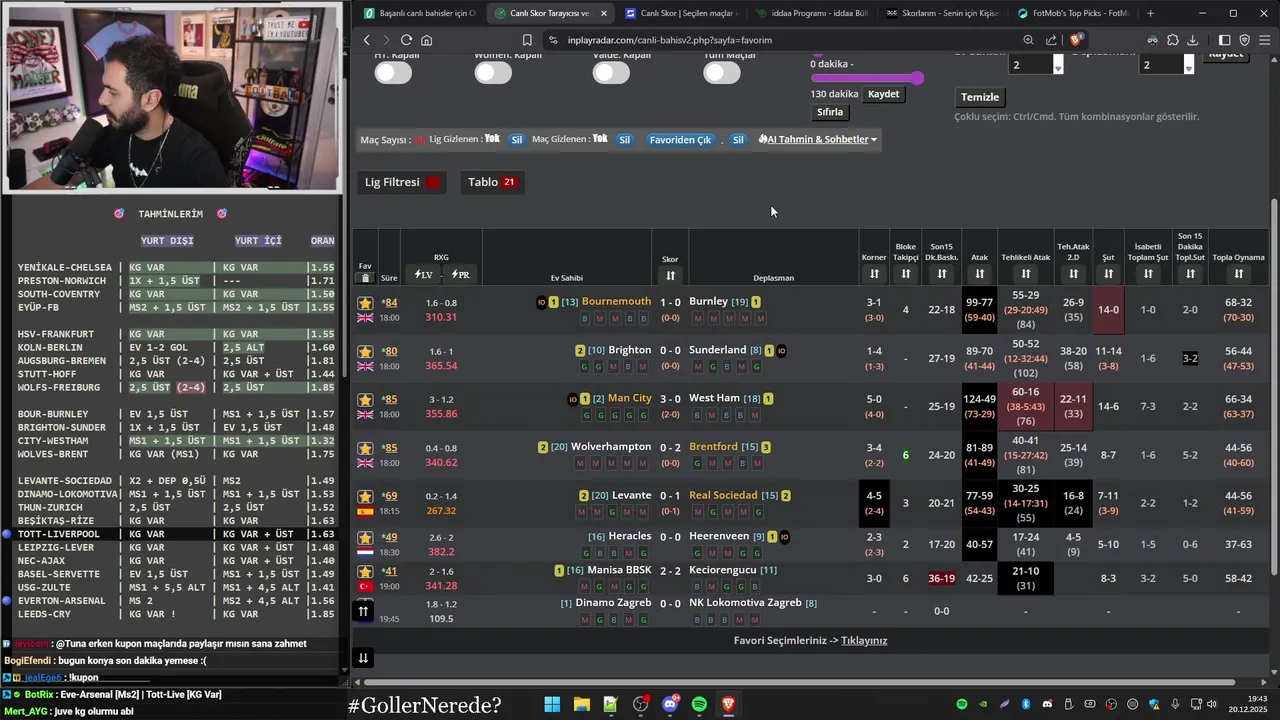
Task: Click the favorite star for Bournemouth row
Action: (x=365, y=302)
